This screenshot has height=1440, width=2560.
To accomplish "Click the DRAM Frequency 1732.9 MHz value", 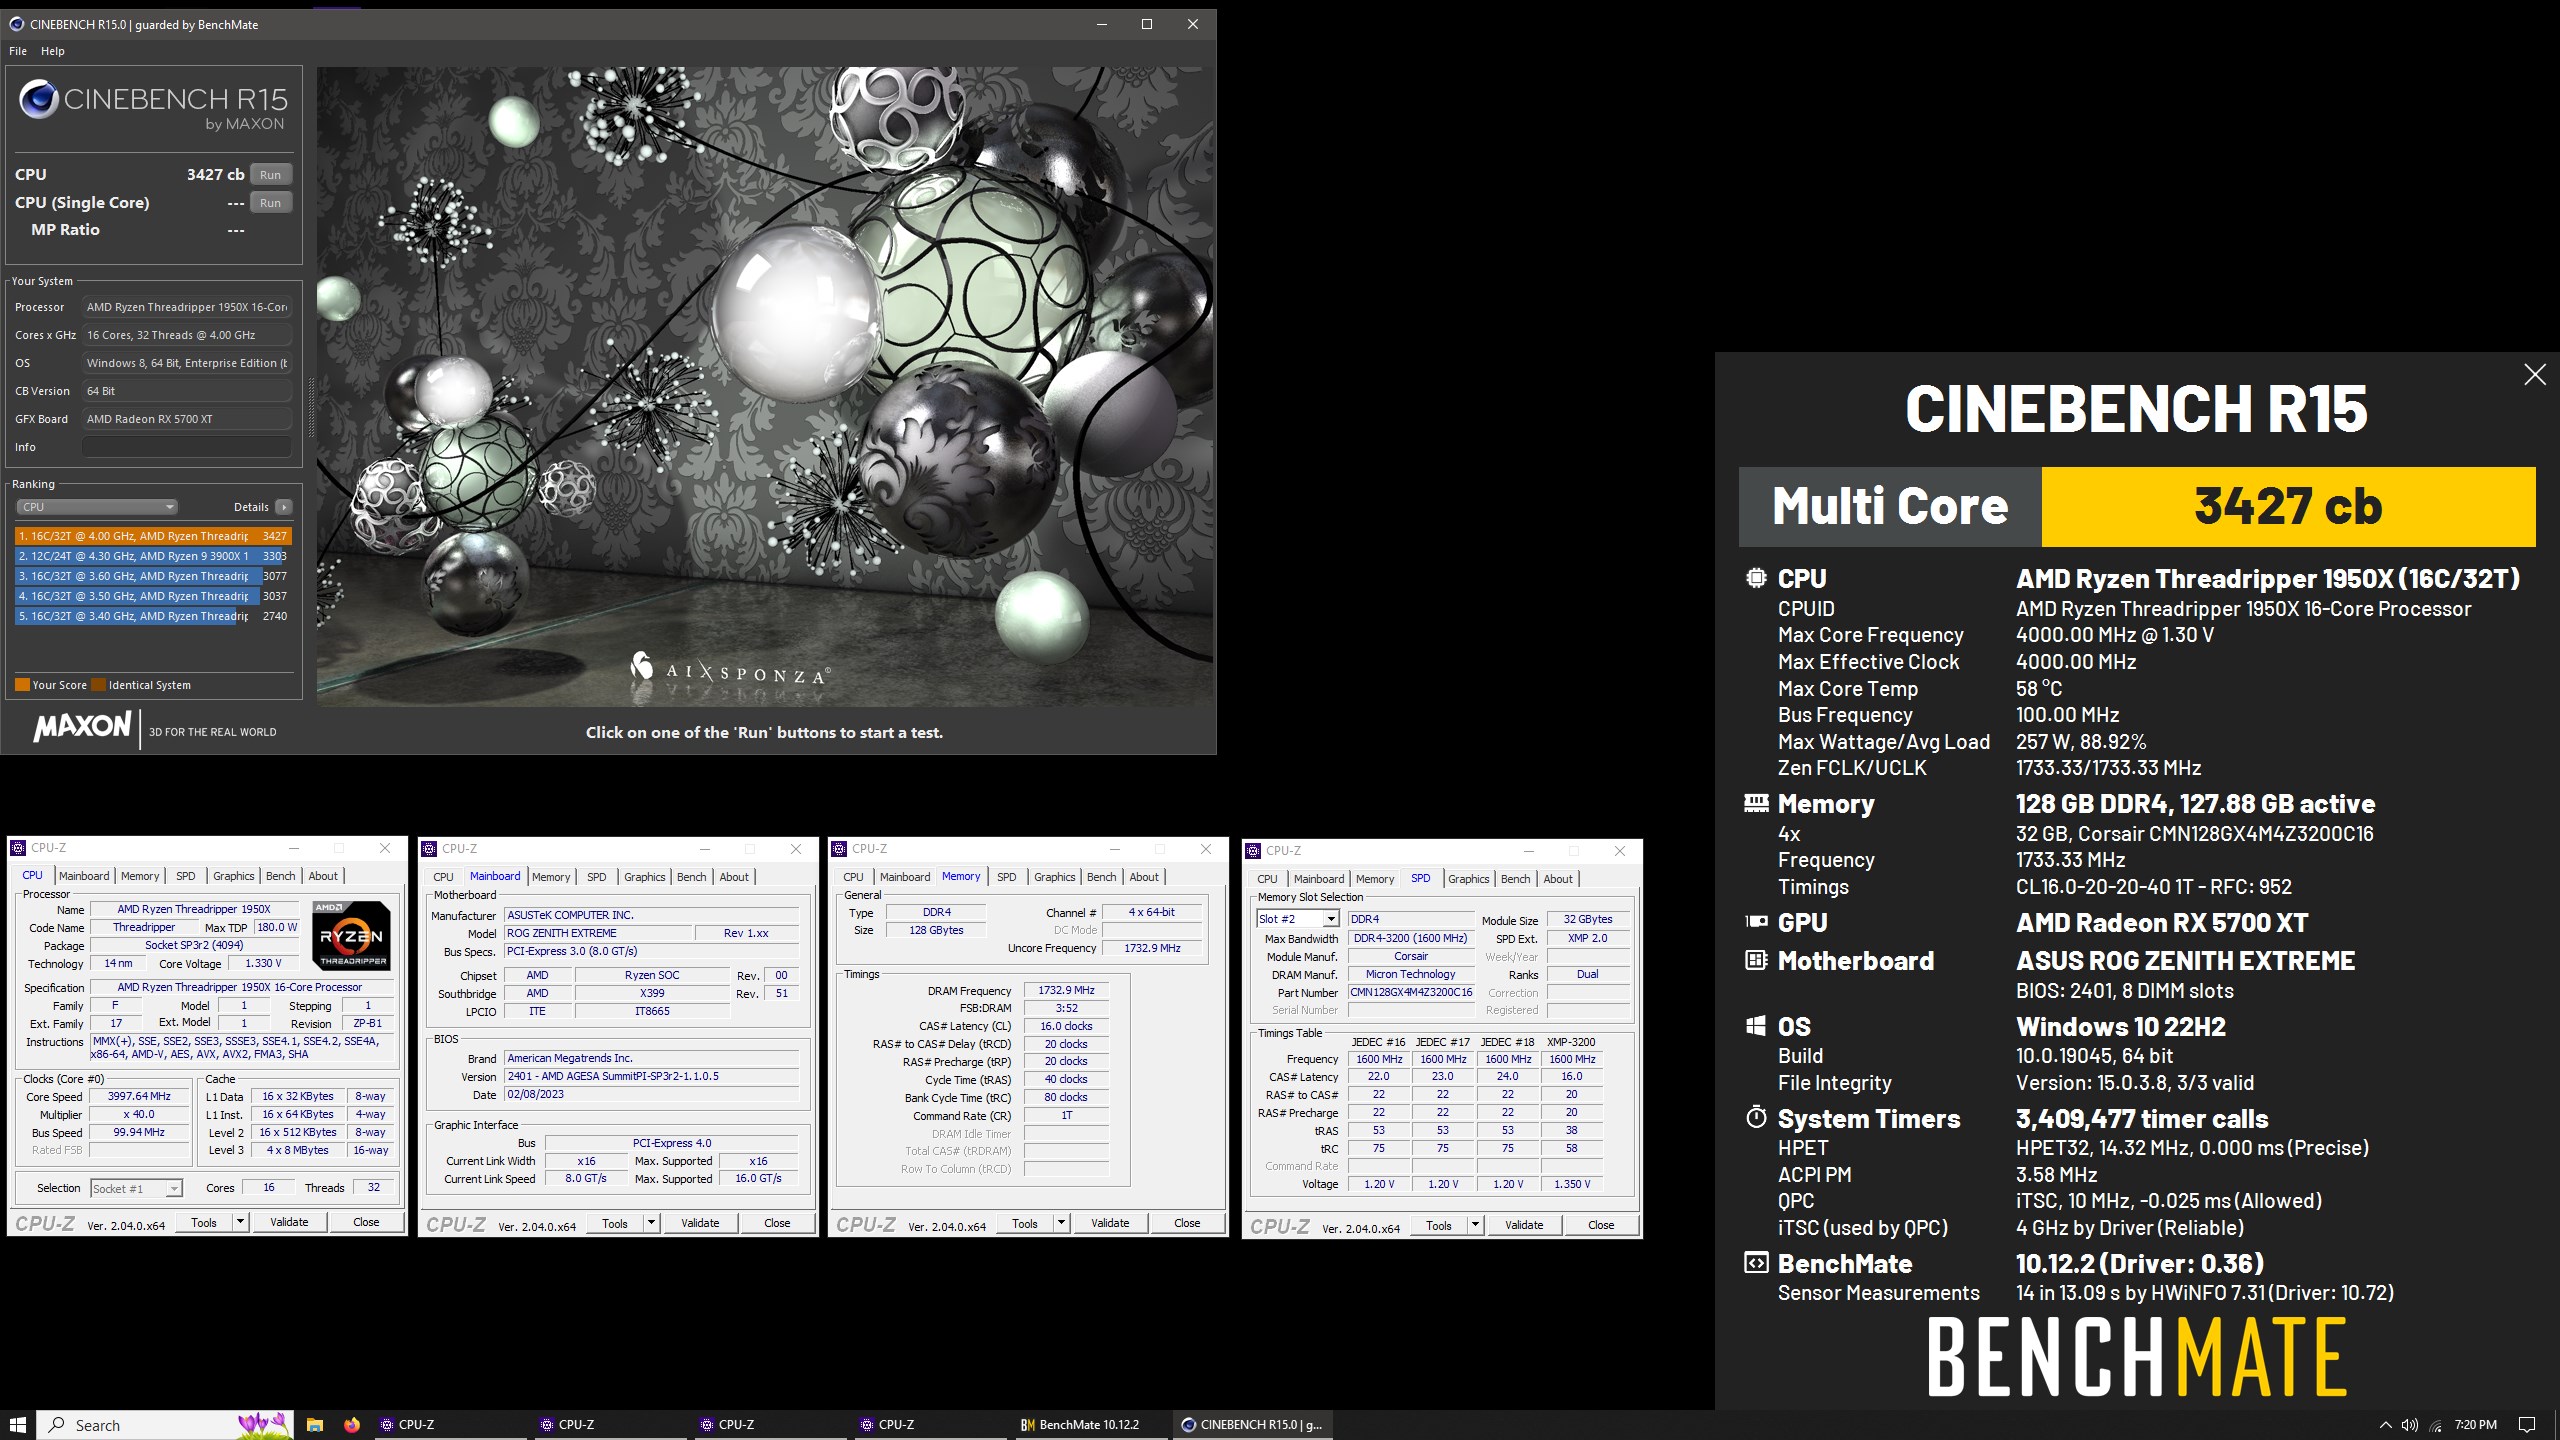I will [1066, 991].
